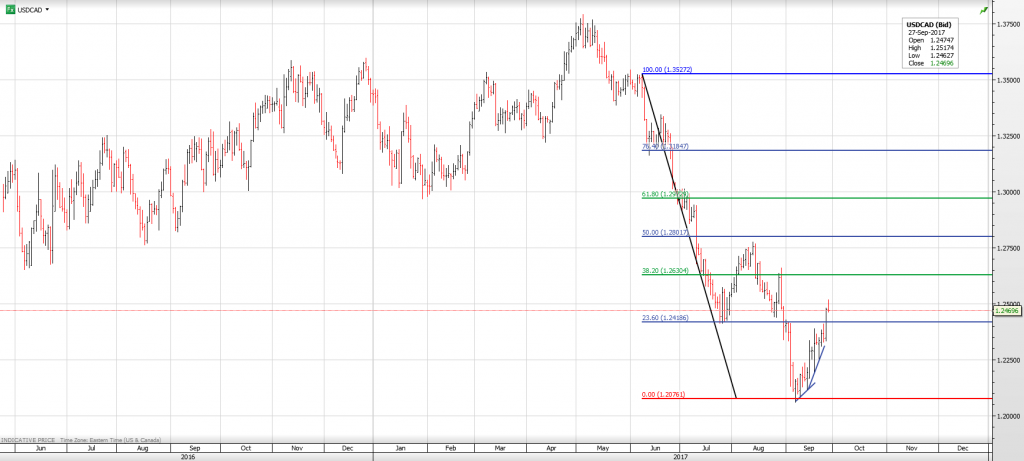Click the 2017 year label on time axis
1024x461 pixels.
679,456
